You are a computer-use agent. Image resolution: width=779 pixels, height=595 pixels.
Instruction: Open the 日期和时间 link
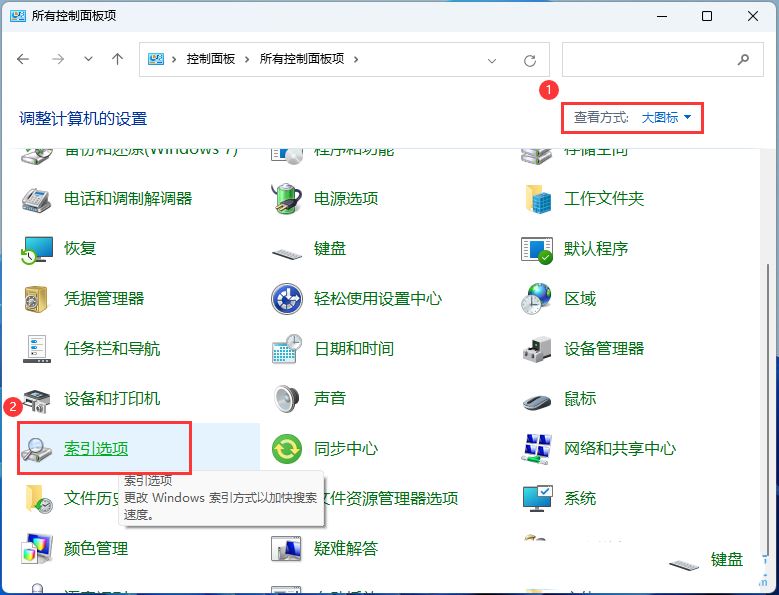[x=354, y=348]
